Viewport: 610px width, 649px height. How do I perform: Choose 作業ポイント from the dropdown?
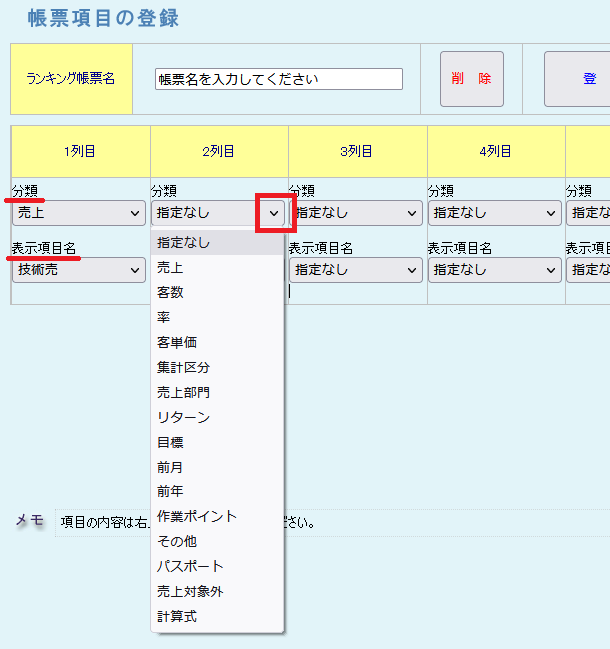point(197,517)
